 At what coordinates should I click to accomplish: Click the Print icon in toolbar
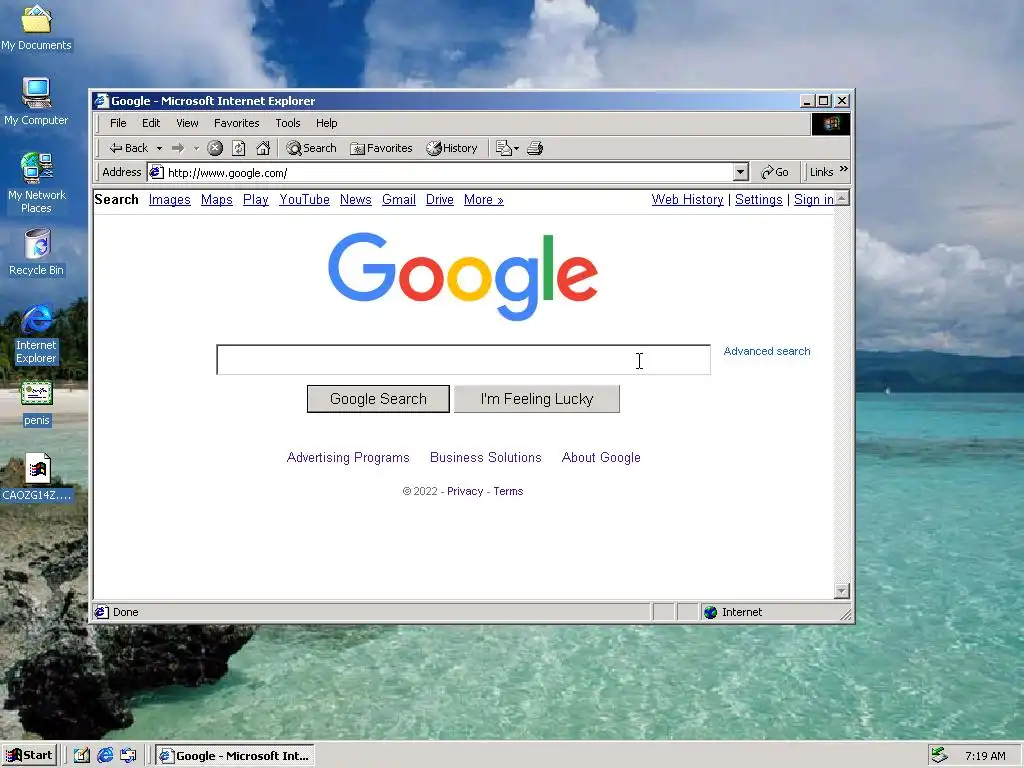pos(535,148)
